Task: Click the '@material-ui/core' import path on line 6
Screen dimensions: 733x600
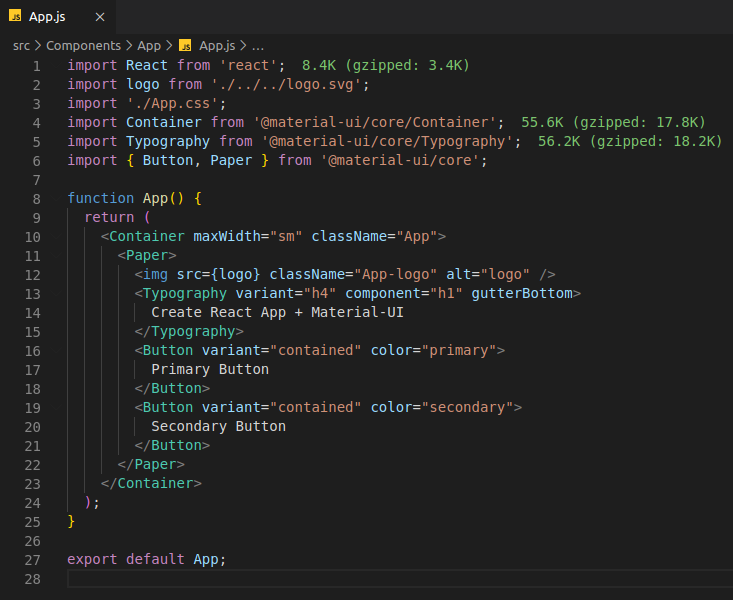Action: (x=400, y=160)
